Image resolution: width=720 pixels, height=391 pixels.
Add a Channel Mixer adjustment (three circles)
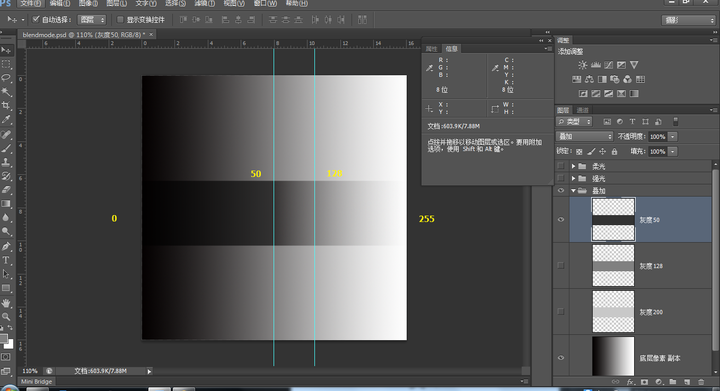627,79
